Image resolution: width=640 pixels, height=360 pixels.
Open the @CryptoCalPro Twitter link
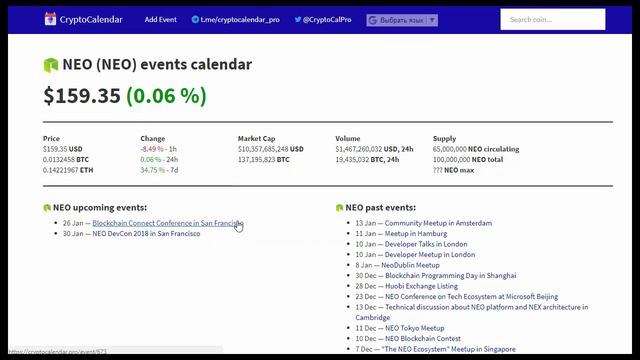click(327, 20)
